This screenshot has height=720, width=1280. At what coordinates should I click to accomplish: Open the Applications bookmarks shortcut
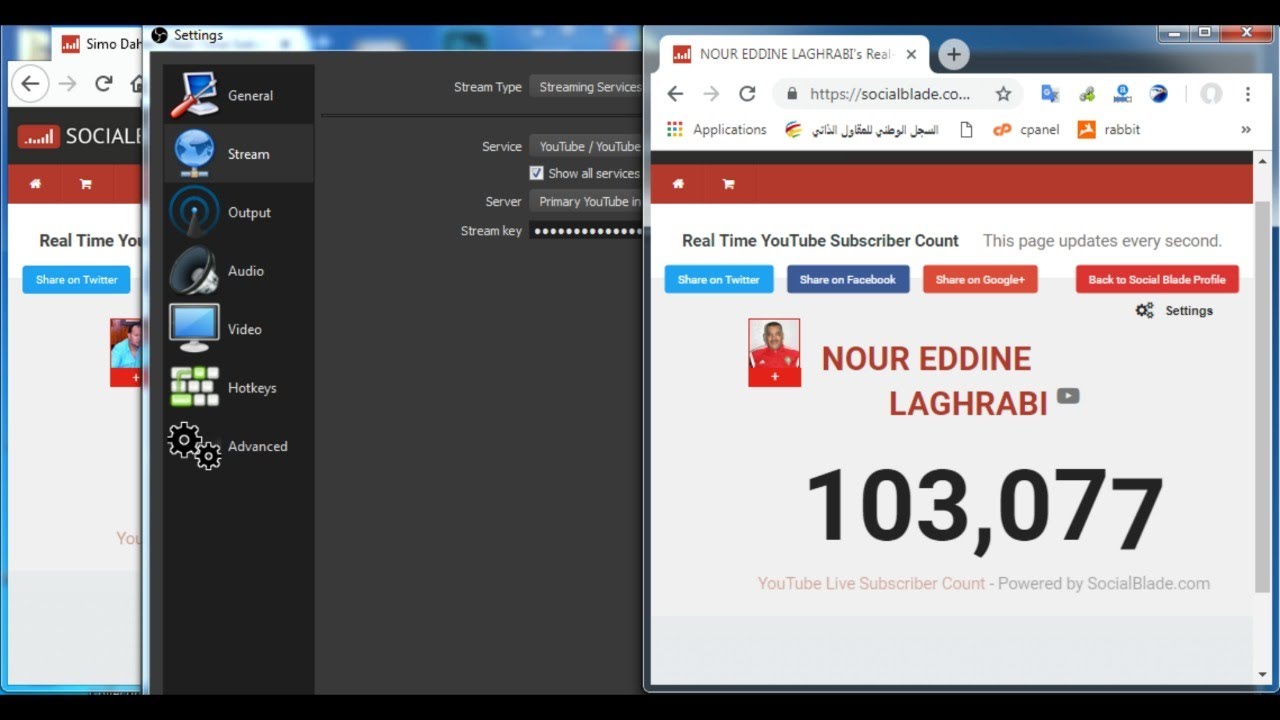[x=716, y=130]
